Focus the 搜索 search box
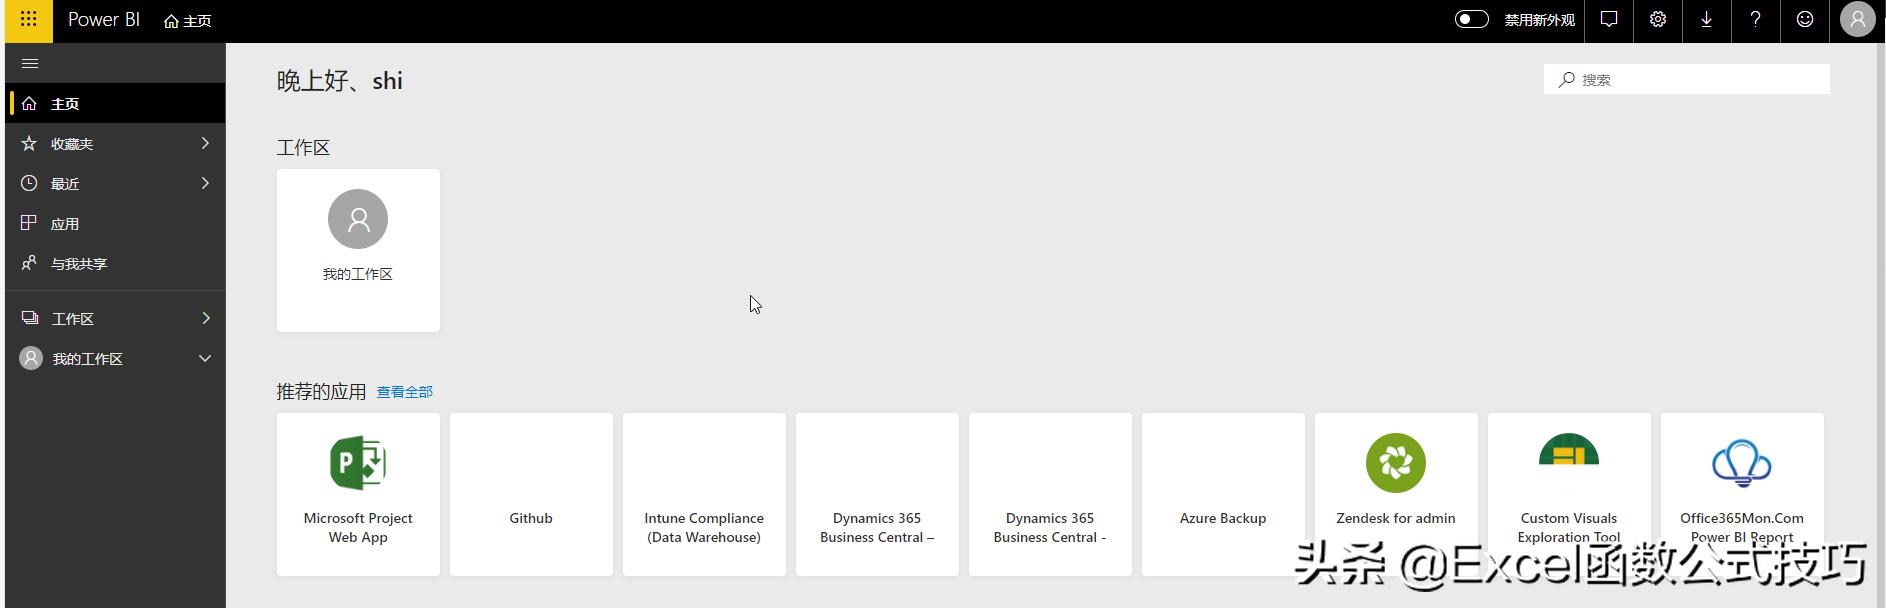 click(1687, 79)
